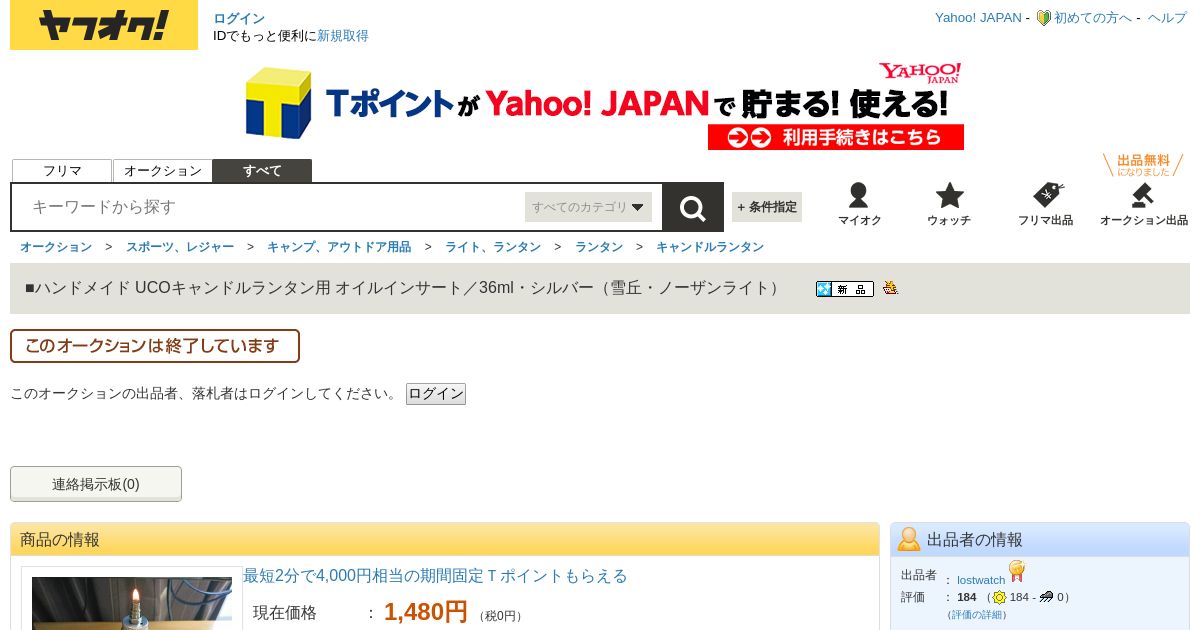Click breadcrumb スポーツ、レジャー

tap(180, 247)
